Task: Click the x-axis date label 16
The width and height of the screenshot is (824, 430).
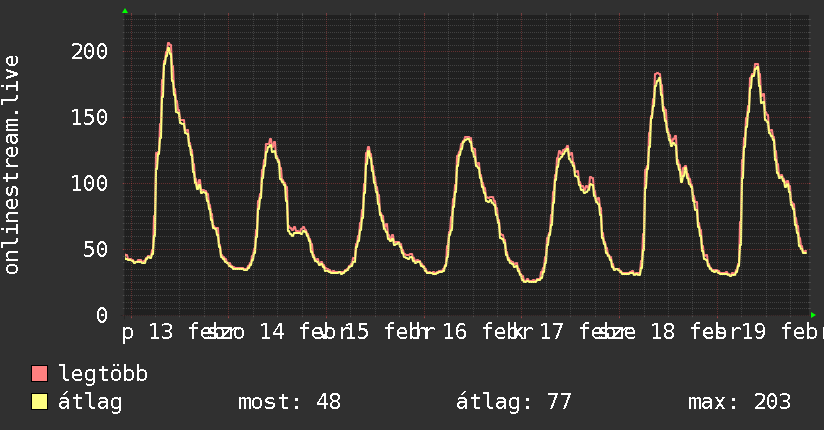Action: pos(455,332)
